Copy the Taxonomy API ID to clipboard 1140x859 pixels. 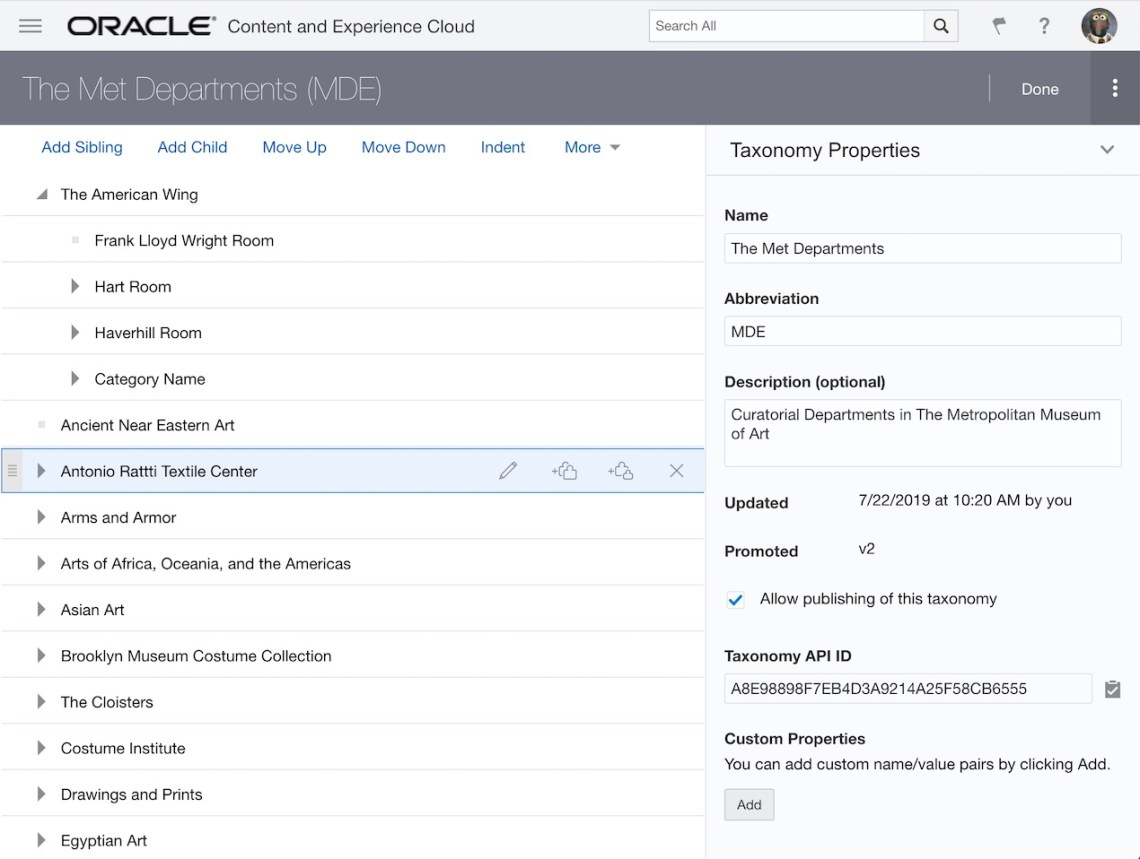pyautogui.click(x=1112, y=689)
